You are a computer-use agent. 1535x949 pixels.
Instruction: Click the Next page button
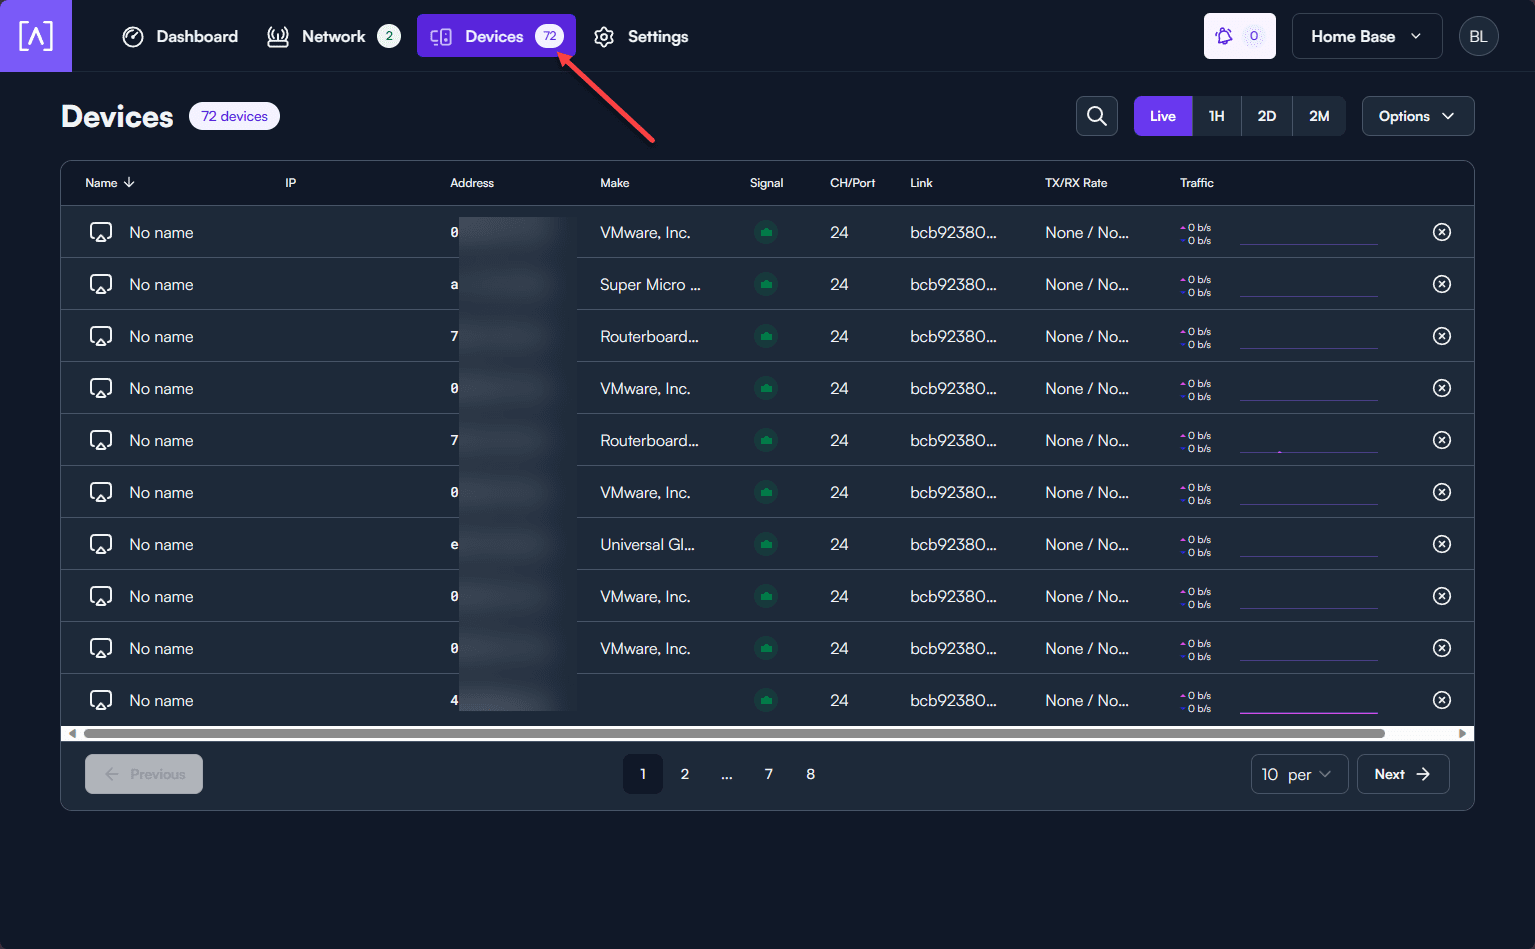(1403, 774)
